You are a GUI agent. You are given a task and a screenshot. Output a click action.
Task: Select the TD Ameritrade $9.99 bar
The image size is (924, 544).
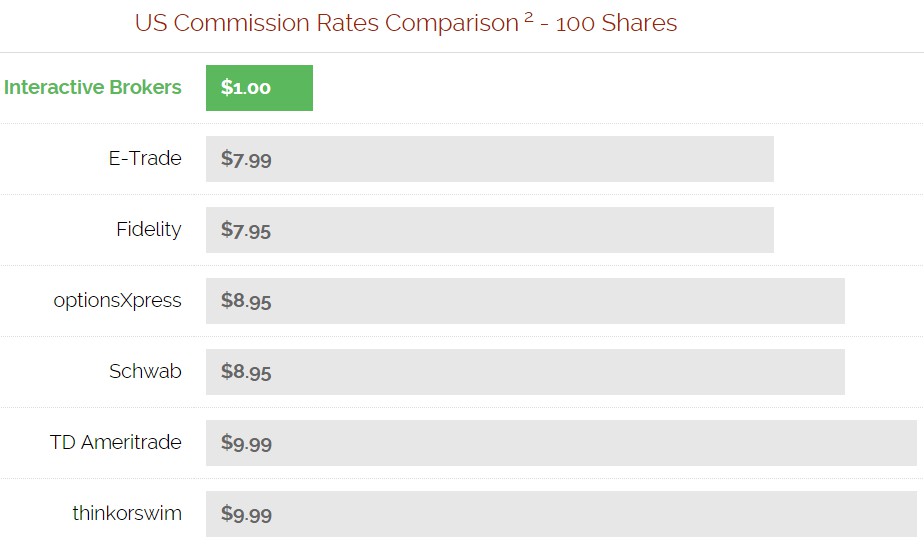pos(561,443)
